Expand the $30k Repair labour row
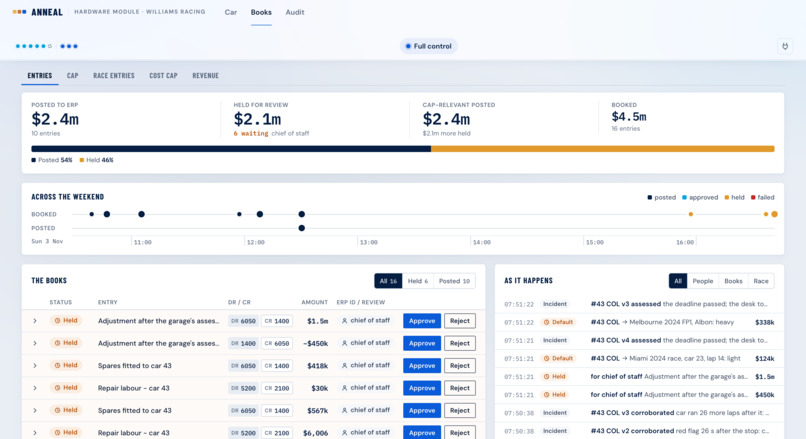 pyautogui.click(x=35, y=388)
